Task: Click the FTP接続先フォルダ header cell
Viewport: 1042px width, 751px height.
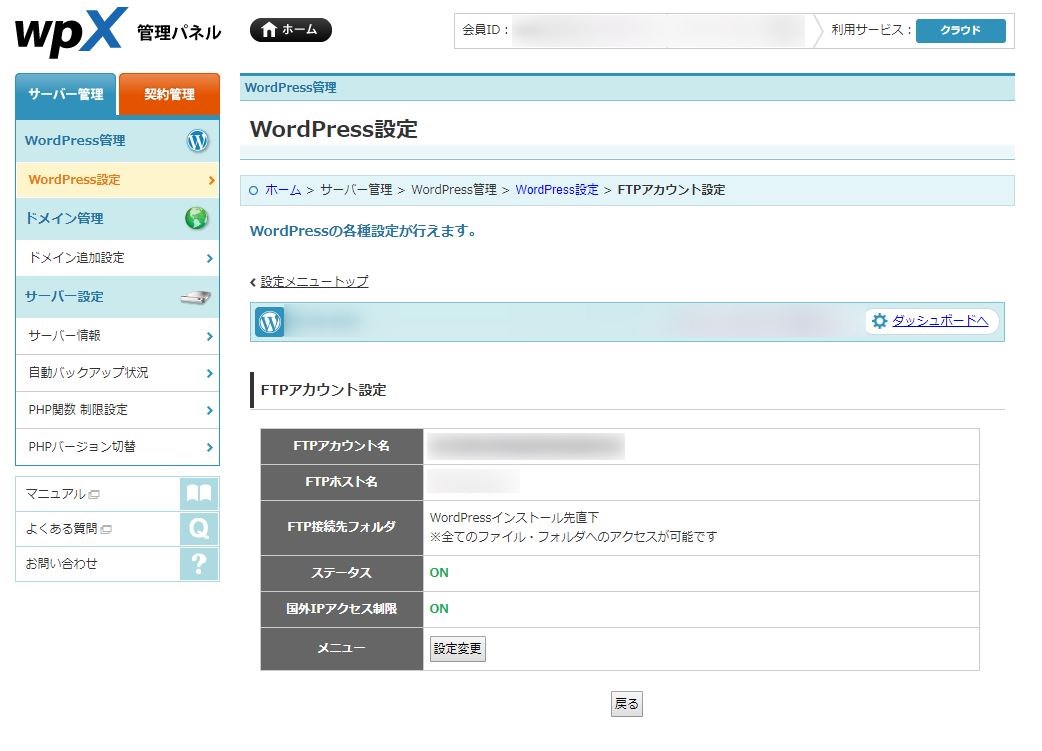Action: pyautogui.click(x=342, y=528)
